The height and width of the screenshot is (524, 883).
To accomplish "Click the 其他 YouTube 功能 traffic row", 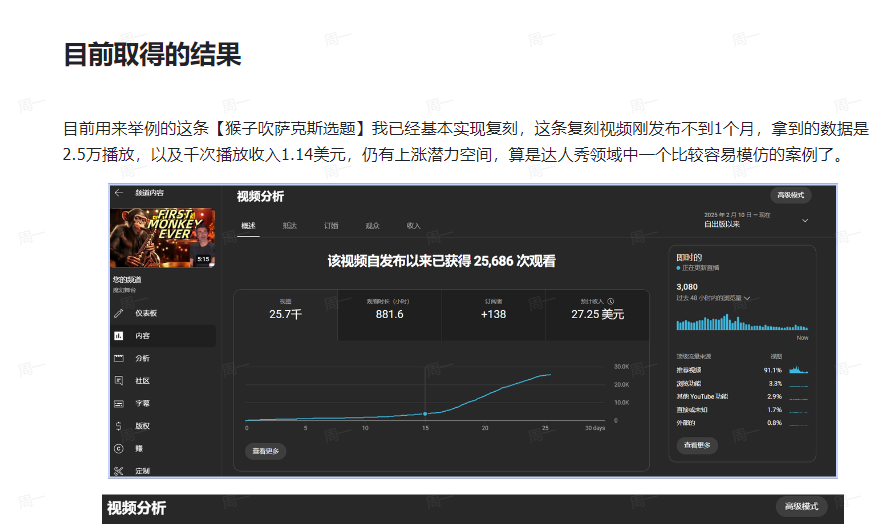I will (742, 397).
